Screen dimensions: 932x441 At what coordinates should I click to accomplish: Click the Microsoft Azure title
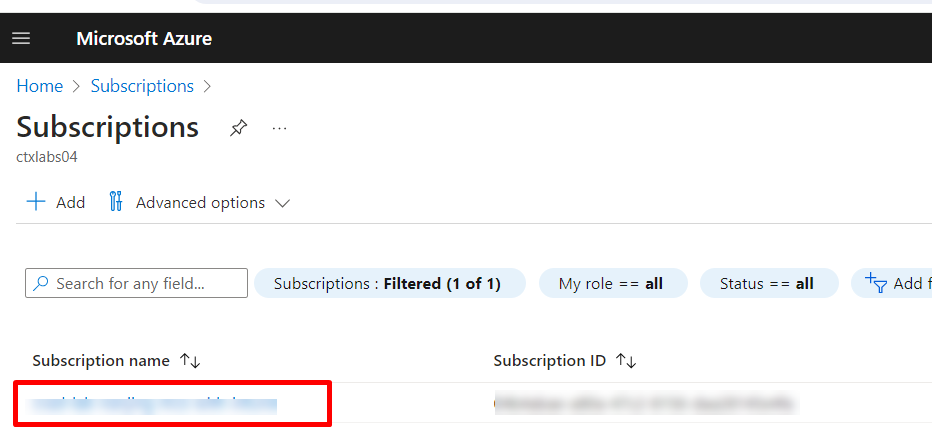point(144,39)
